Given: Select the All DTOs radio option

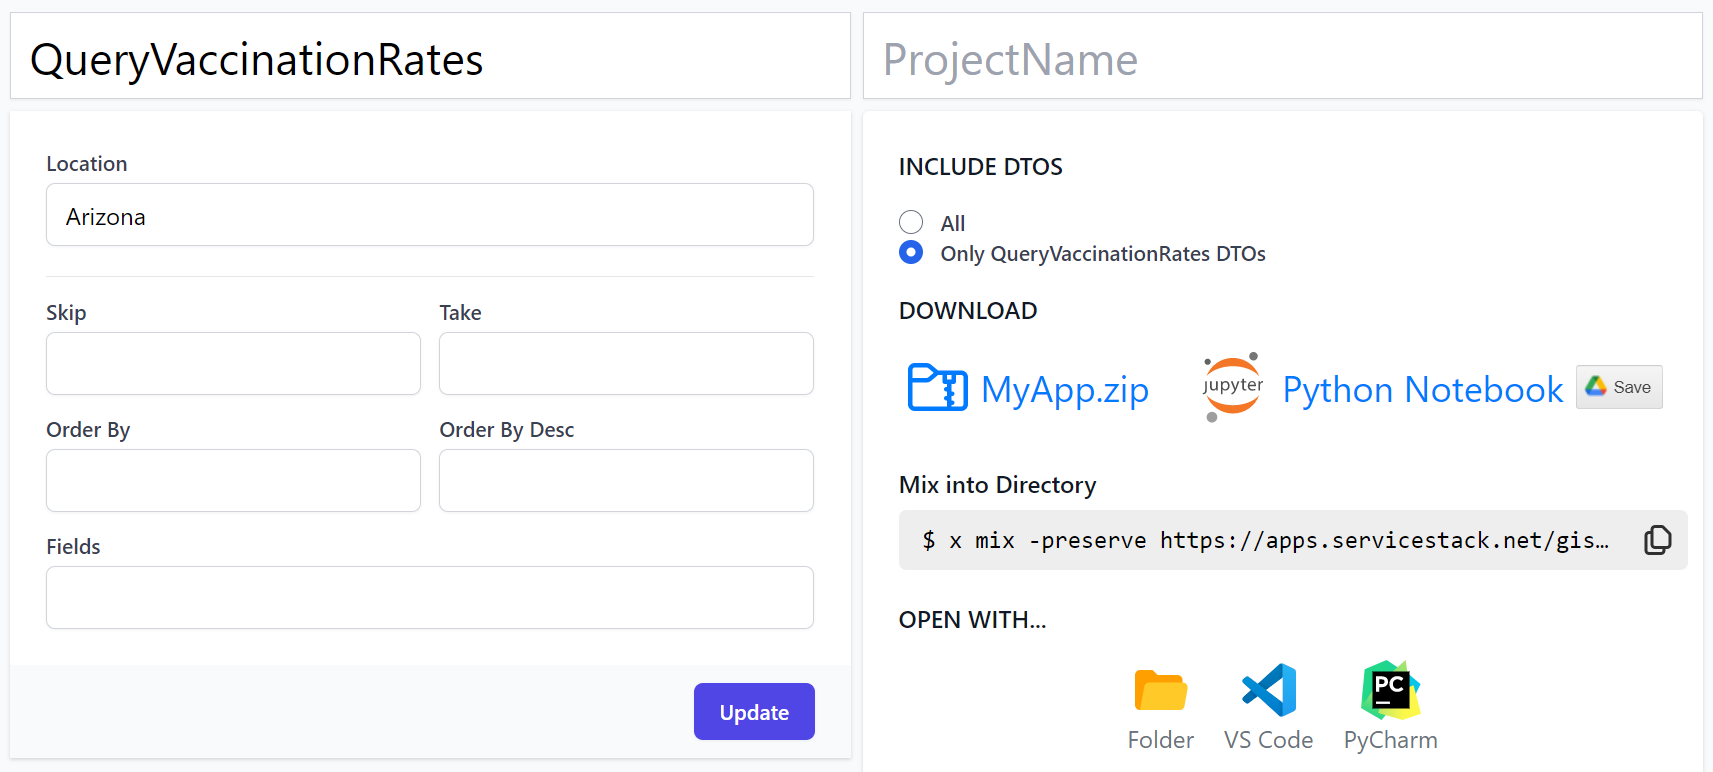Looking at the screenshot, I should (911, 222).
